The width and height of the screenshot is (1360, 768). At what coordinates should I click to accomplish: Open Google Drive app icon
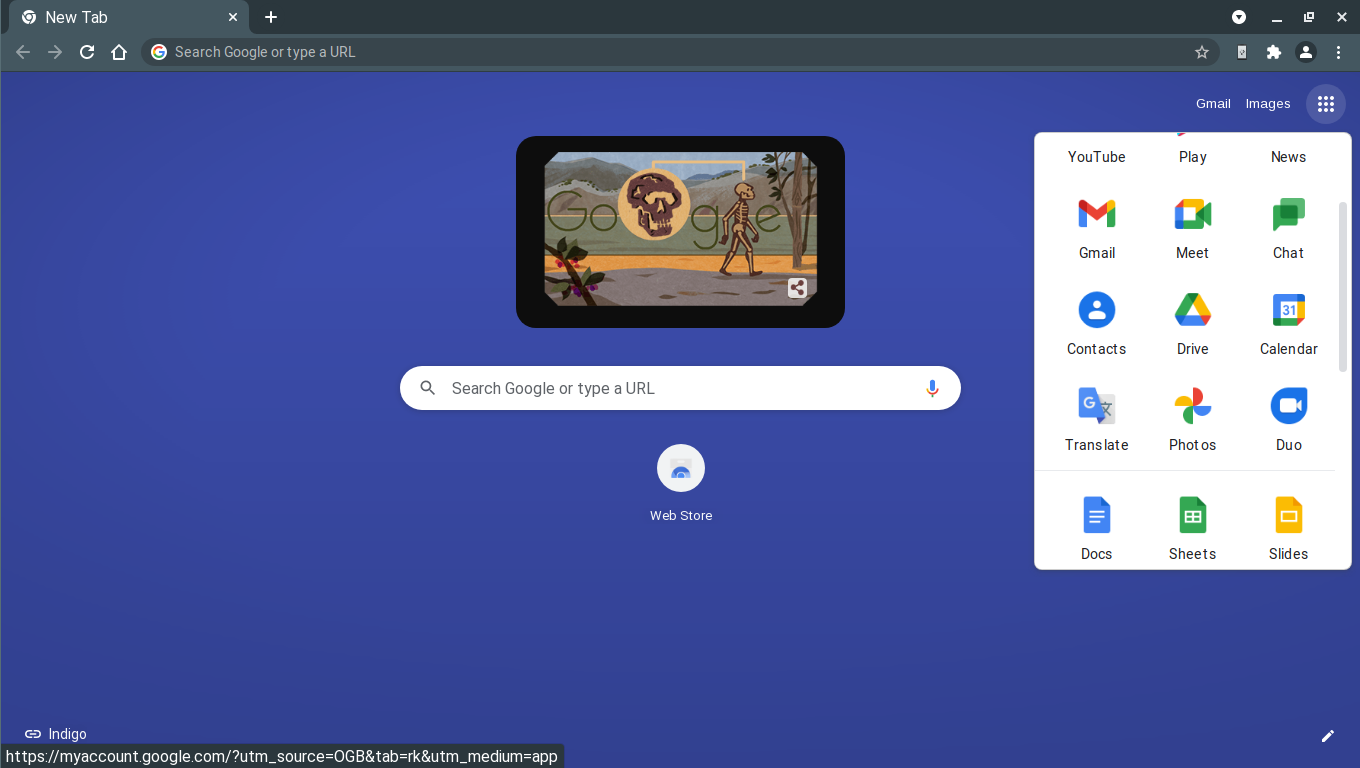1192,325
